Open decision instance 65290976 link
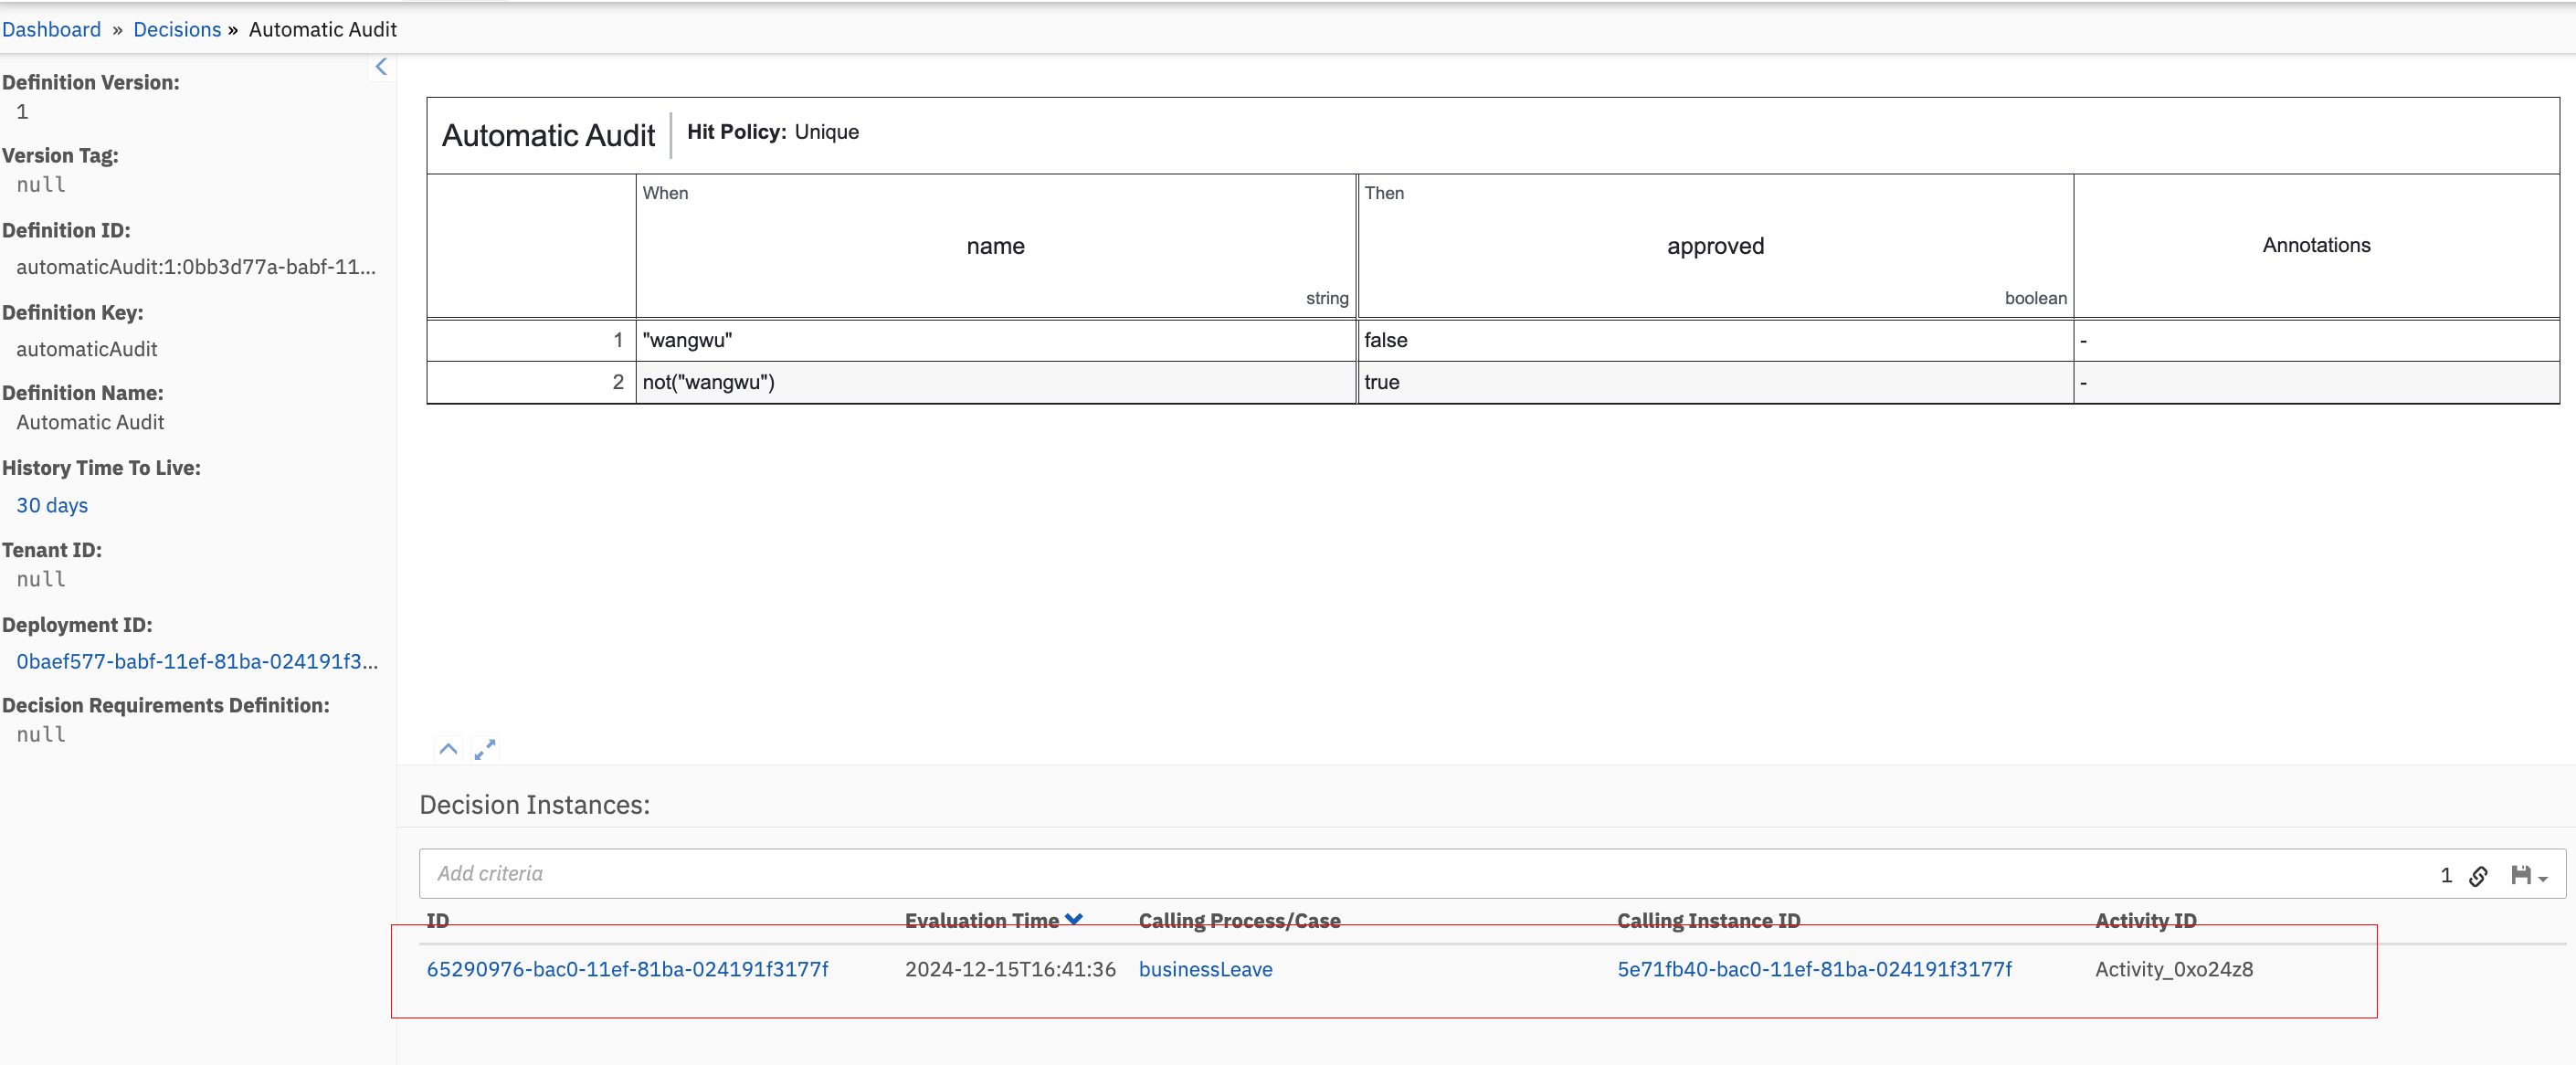Image resolution: width=2576 pixels, height=1065 pixels. 627,968
